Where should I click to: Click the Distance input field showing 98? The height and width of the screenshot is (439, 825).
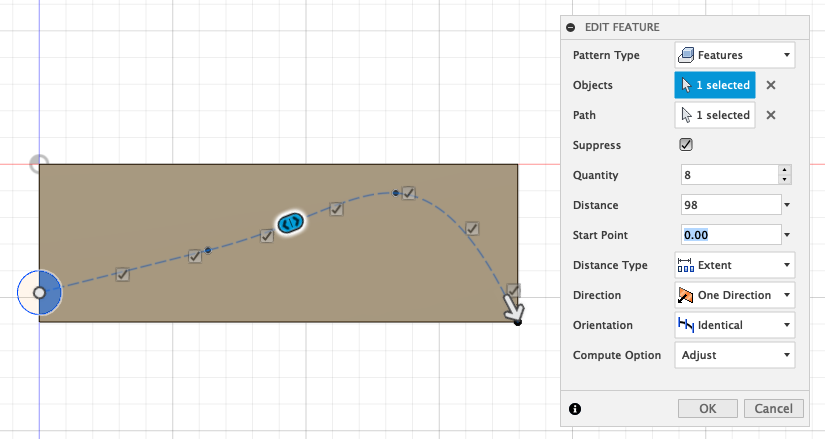click(731, 205)
